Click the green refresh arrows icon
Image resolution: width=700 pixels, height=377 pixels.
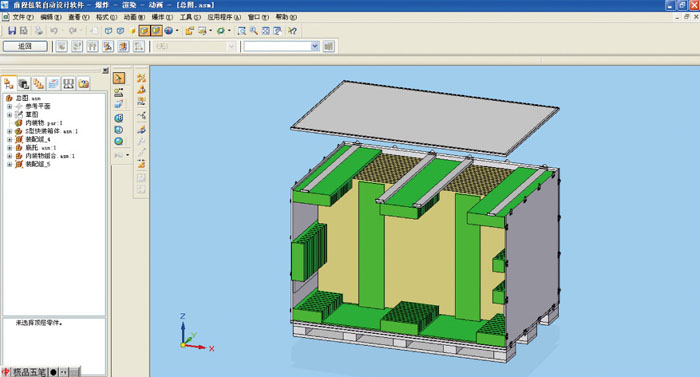[221, 30]
